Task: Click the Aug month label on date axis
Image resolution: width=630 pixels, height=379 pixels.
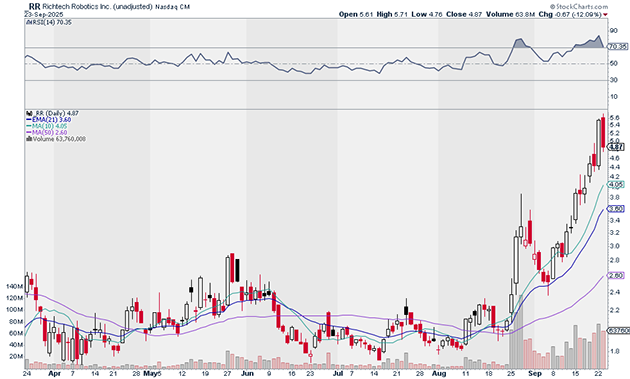Action: tap(439, 374)
